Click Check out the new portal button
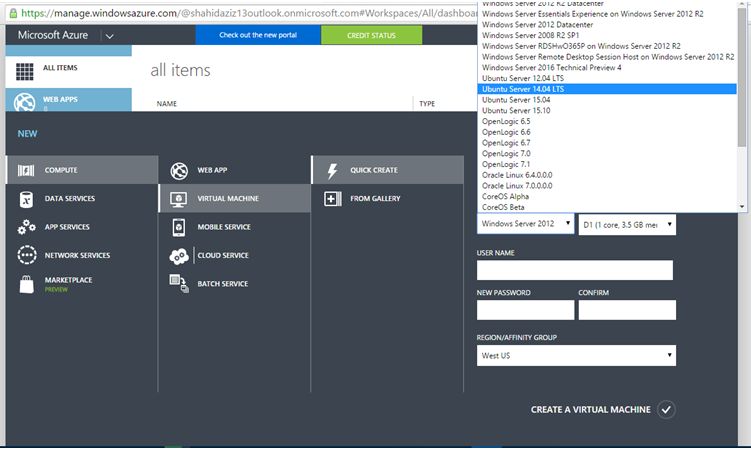751x450 pixels. pyautogui.click(x=258, y=35)
